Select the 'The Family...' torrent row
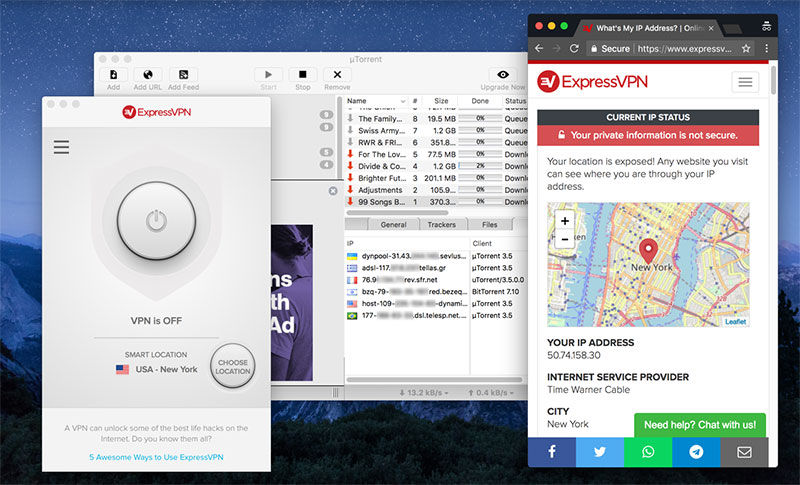The height and width of the screenshot is (485, 800). (437, 118)
